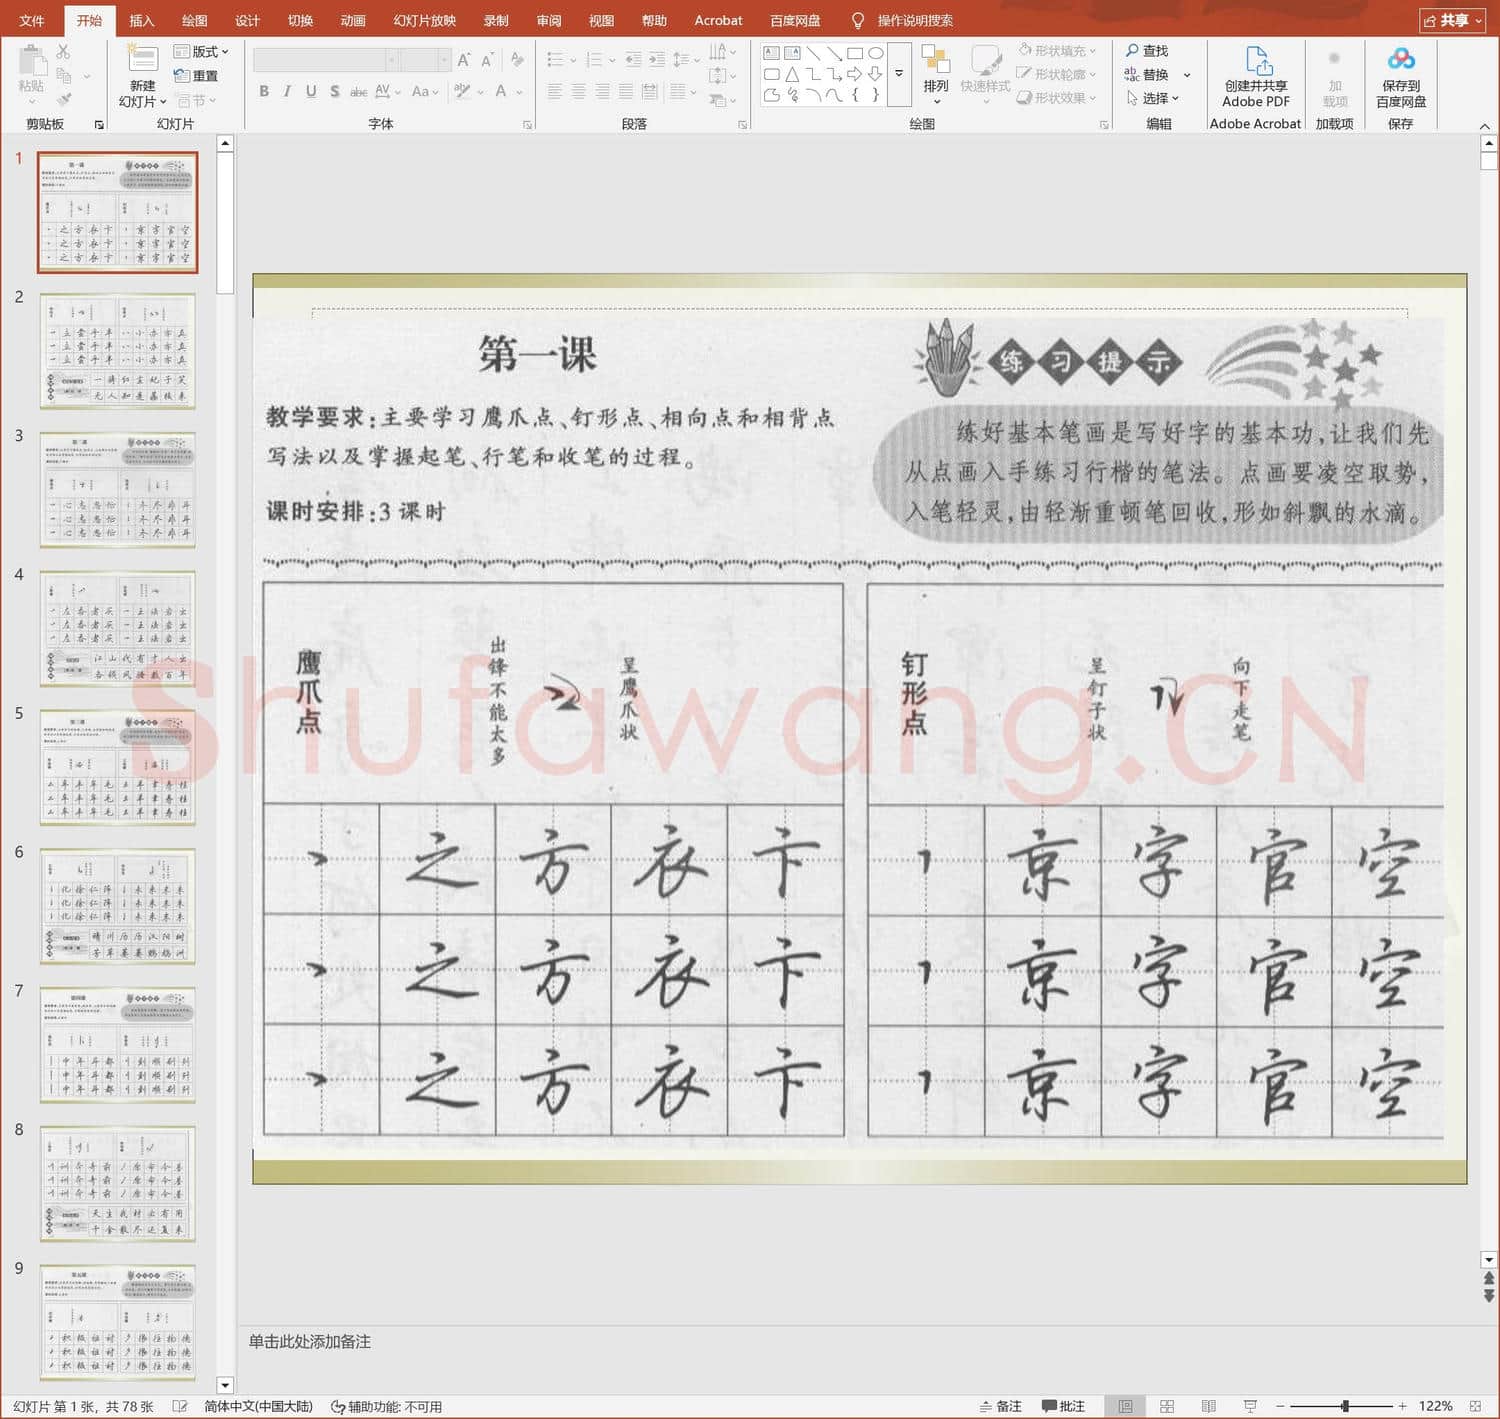Click the Format Painter brush icon
The height and width of the screenshot is (1419, 1500).
pos(64,99)
